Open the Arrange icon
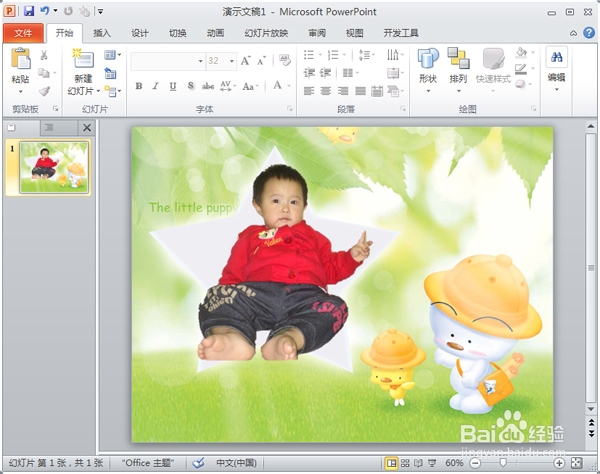 click(458, 59)
